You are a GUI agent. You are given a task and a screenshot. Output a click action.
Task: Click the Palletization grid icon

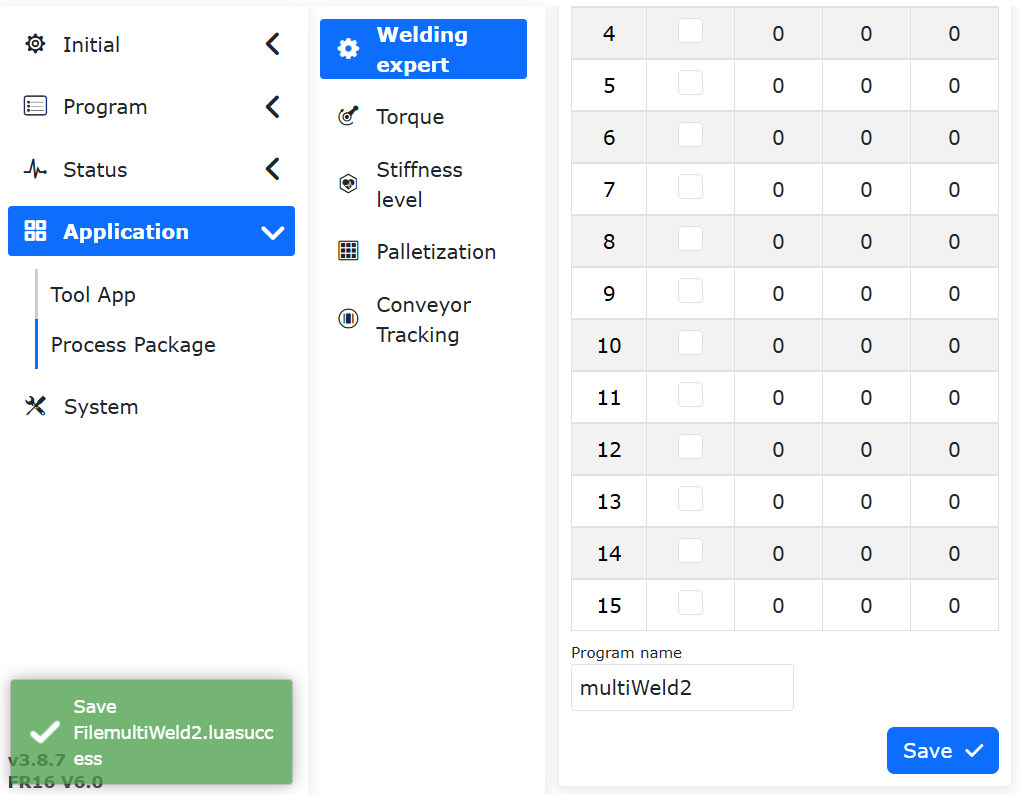pos(348,251)
